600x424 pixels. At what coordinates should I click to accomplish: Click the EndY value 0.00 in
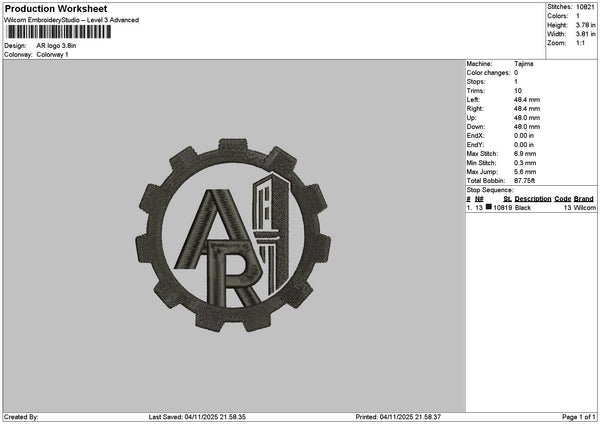pos(524,145)
